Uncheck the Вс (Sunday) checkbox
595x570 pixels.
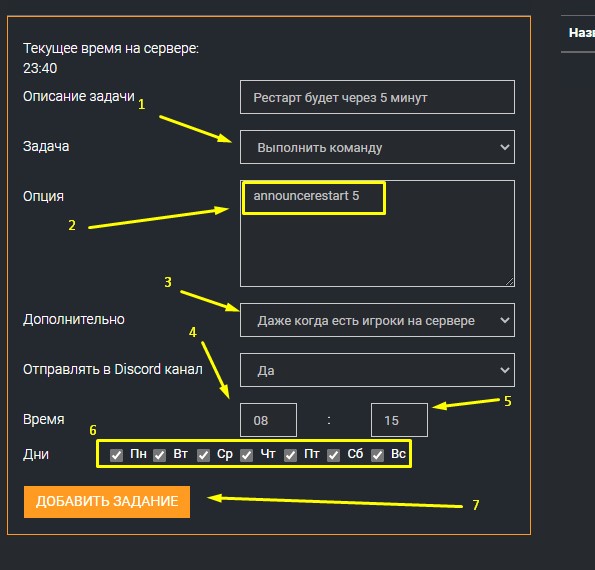[377, 455]
